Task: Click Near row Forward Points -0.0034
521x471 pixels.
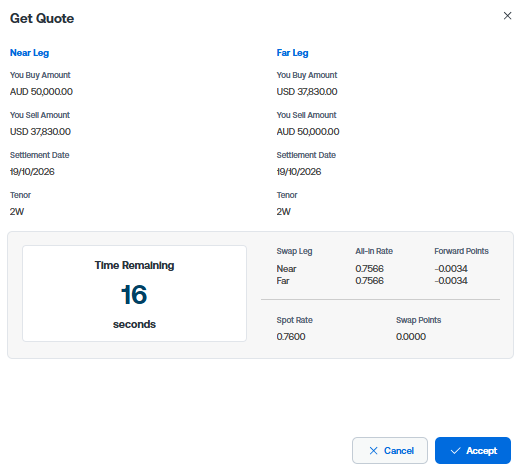Action: (451, 269)
